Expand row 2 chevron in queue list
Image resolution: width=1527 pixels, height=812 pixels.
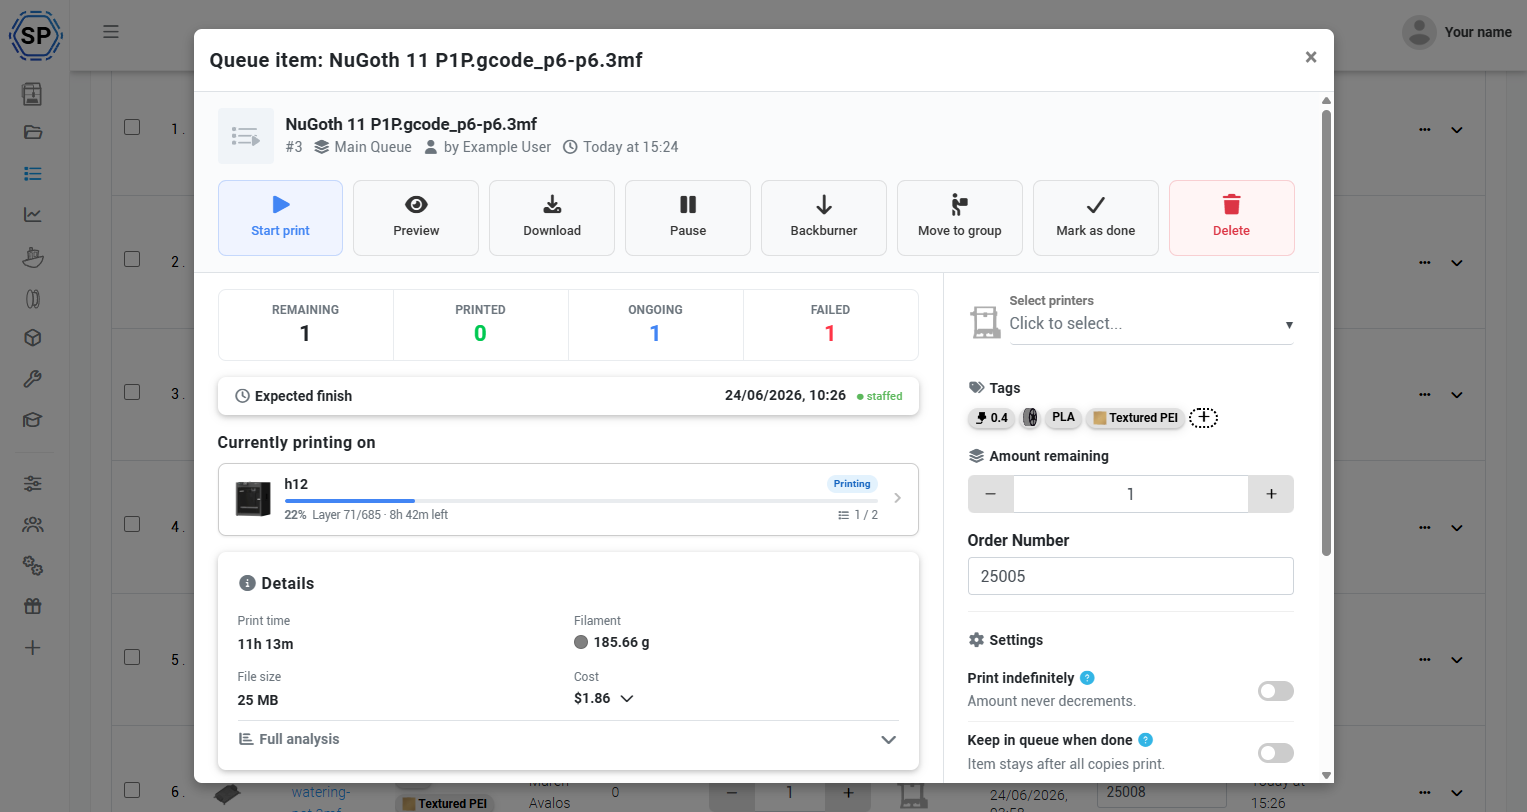point(1457,263)
